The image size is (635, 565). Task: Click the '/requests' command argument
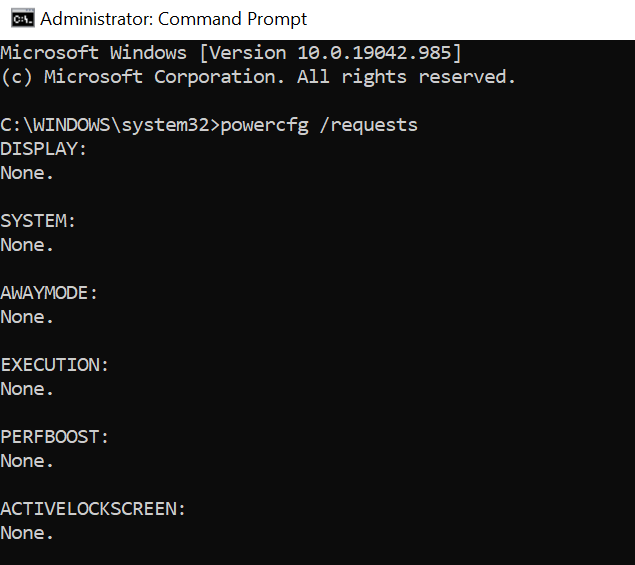pyautogui.click(x=368, y=125)
